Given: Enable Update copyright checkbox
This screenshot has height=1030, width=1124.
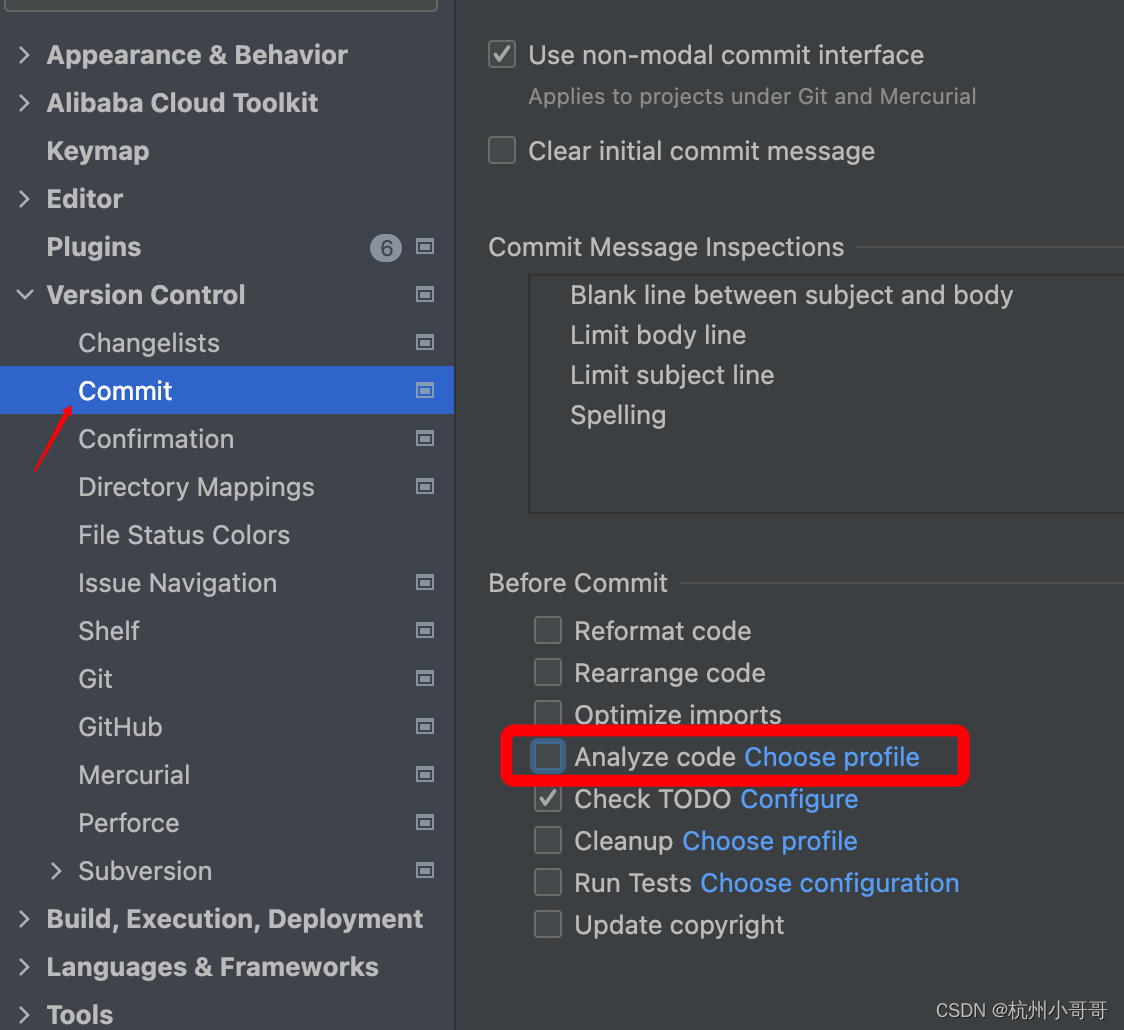Looking at the screenshot, I should click(548, 924).
